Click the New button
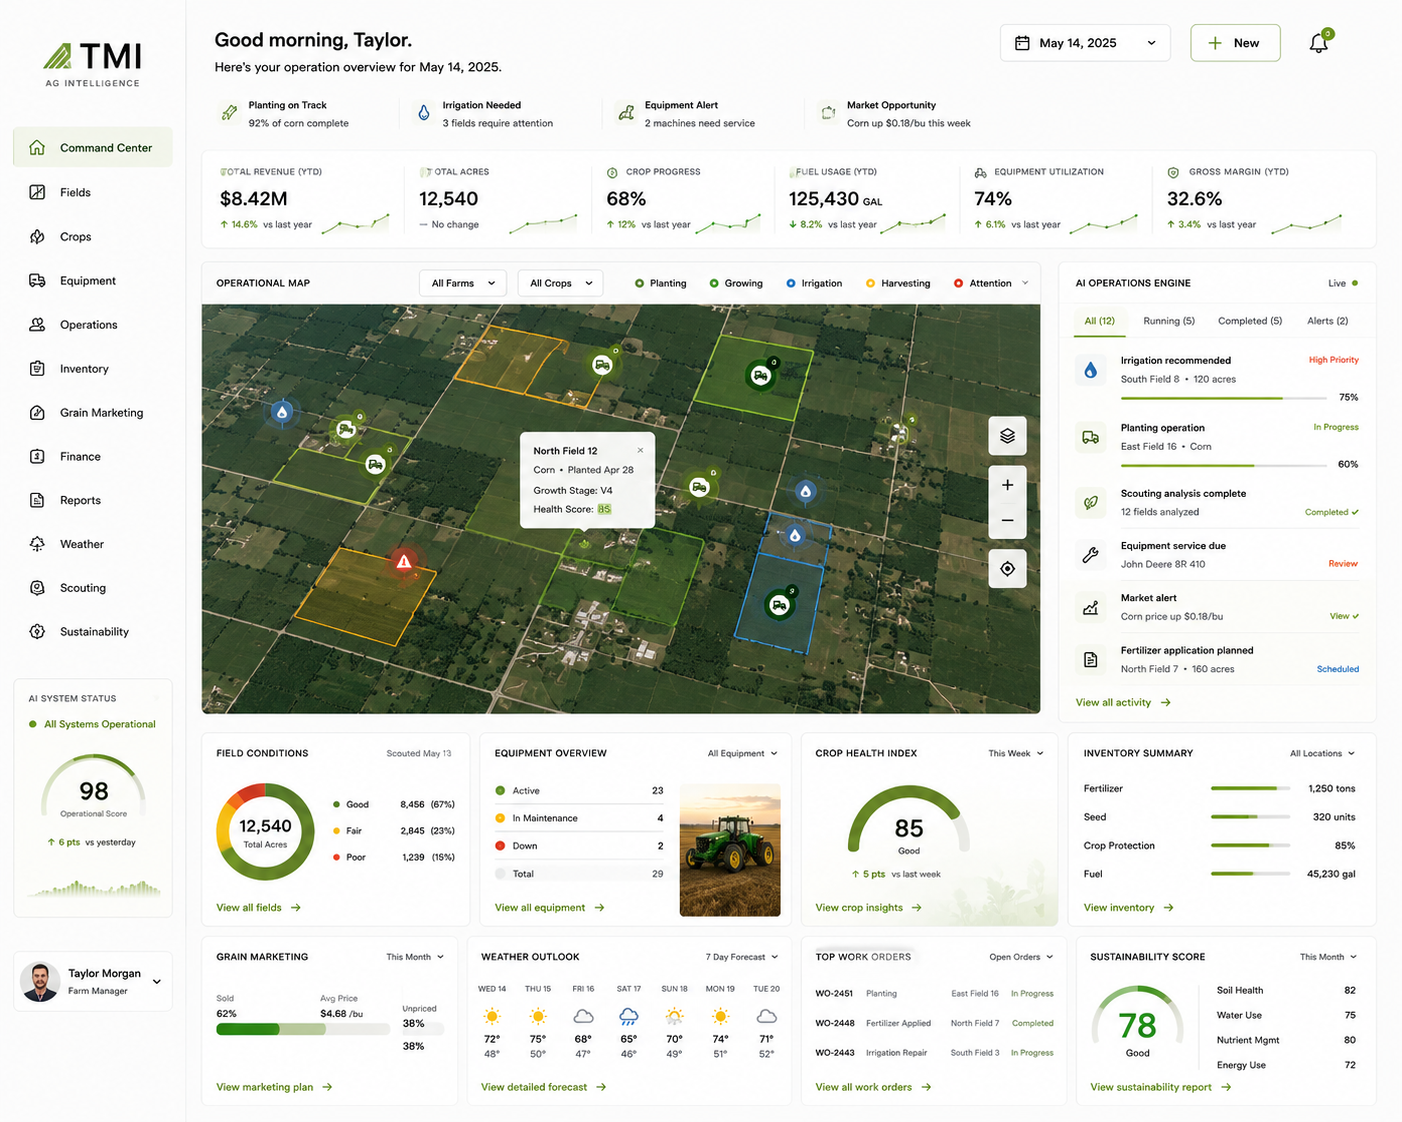 tap(1235, 43)
